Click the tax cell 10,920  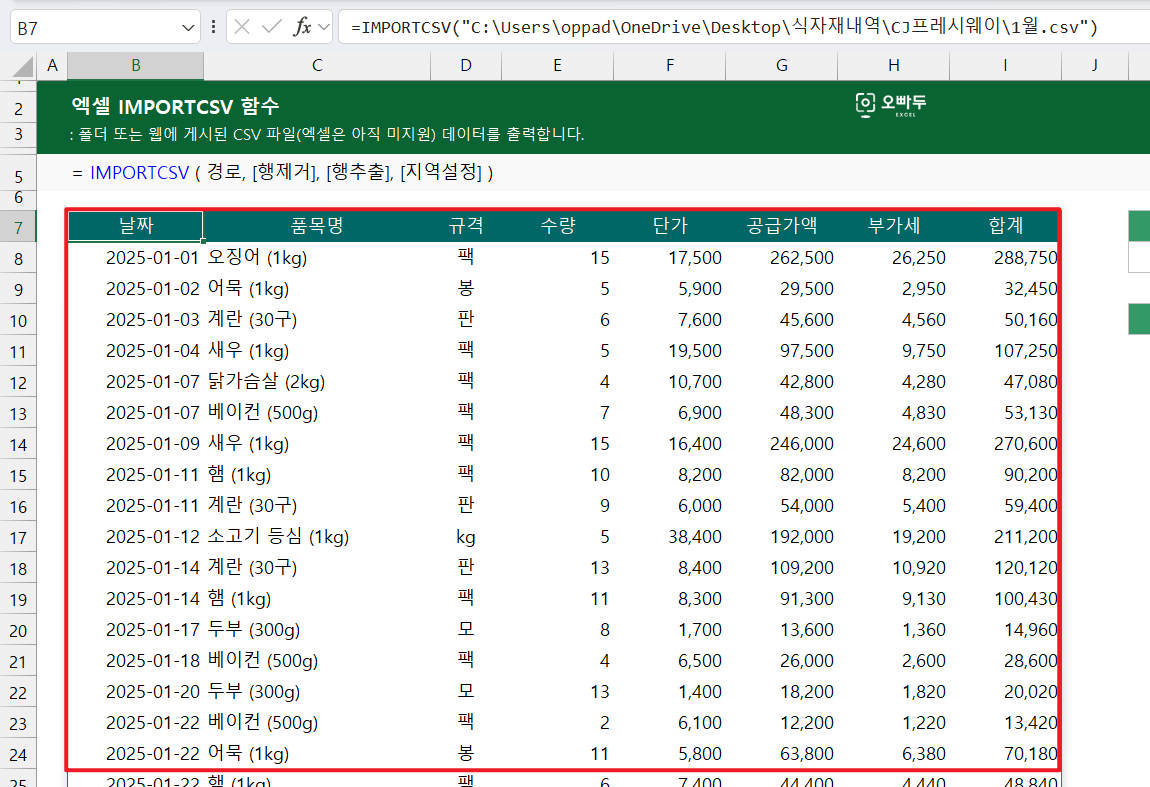(x=893, y=568)
